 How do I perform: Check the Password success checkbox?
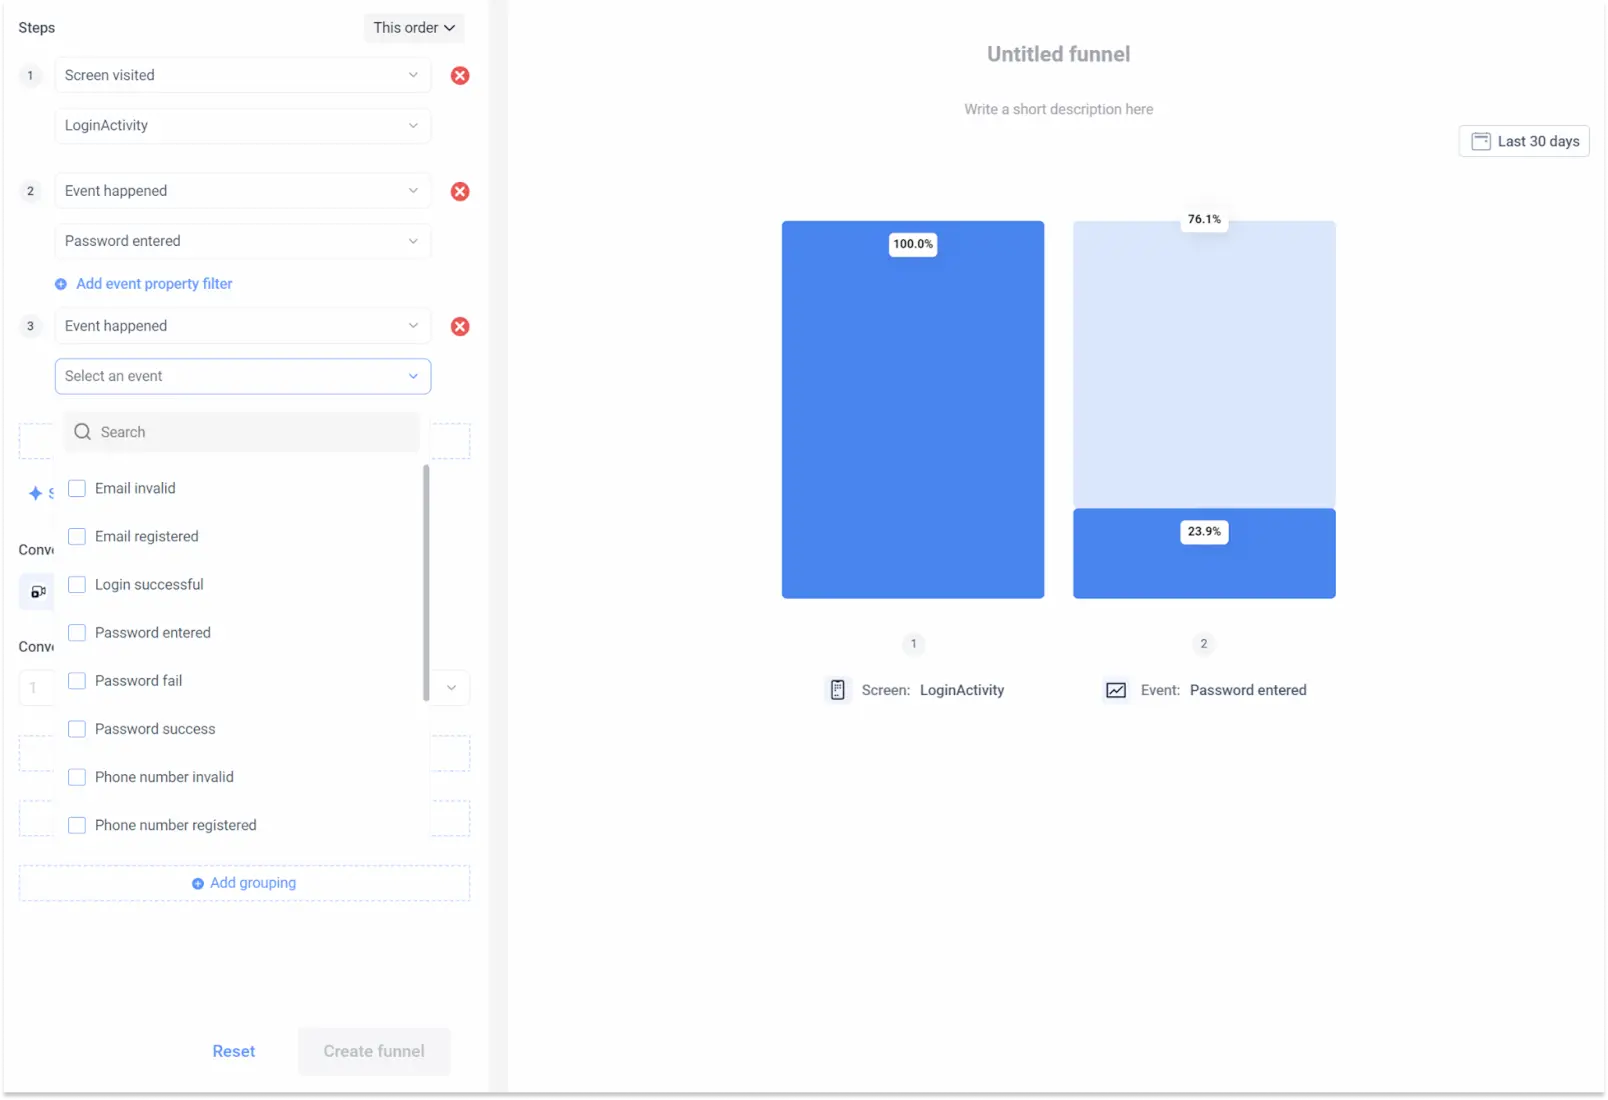(77, 729)
